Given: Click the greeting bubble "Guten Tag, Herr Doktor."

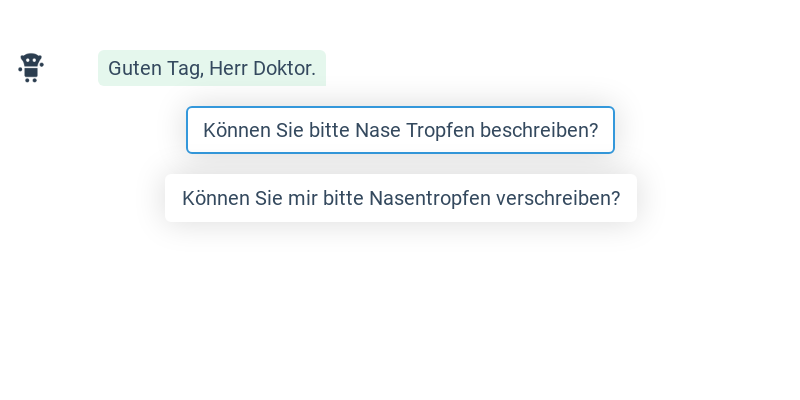Looking at the screenshot, I should pyautogui.click(x=211, y=68).
